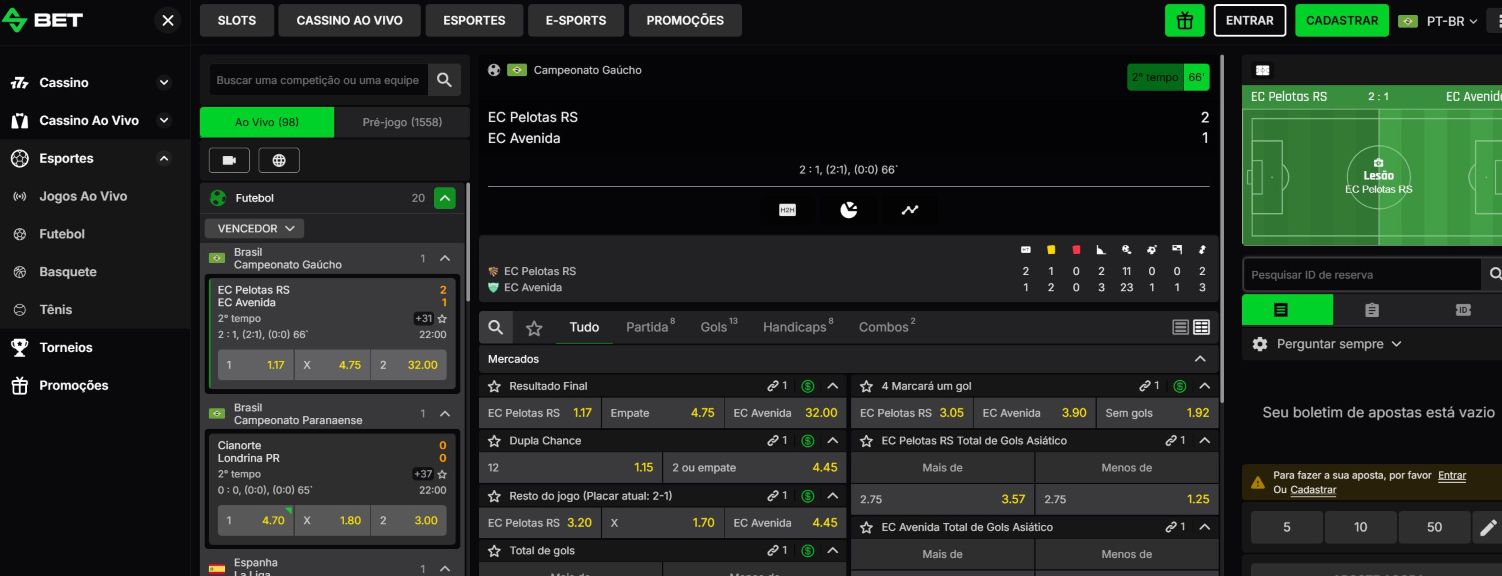The width and height of the screenshot is (1502, 576).
Task: Click the pencil edit stakes icon
Action: click(1488, 527)
